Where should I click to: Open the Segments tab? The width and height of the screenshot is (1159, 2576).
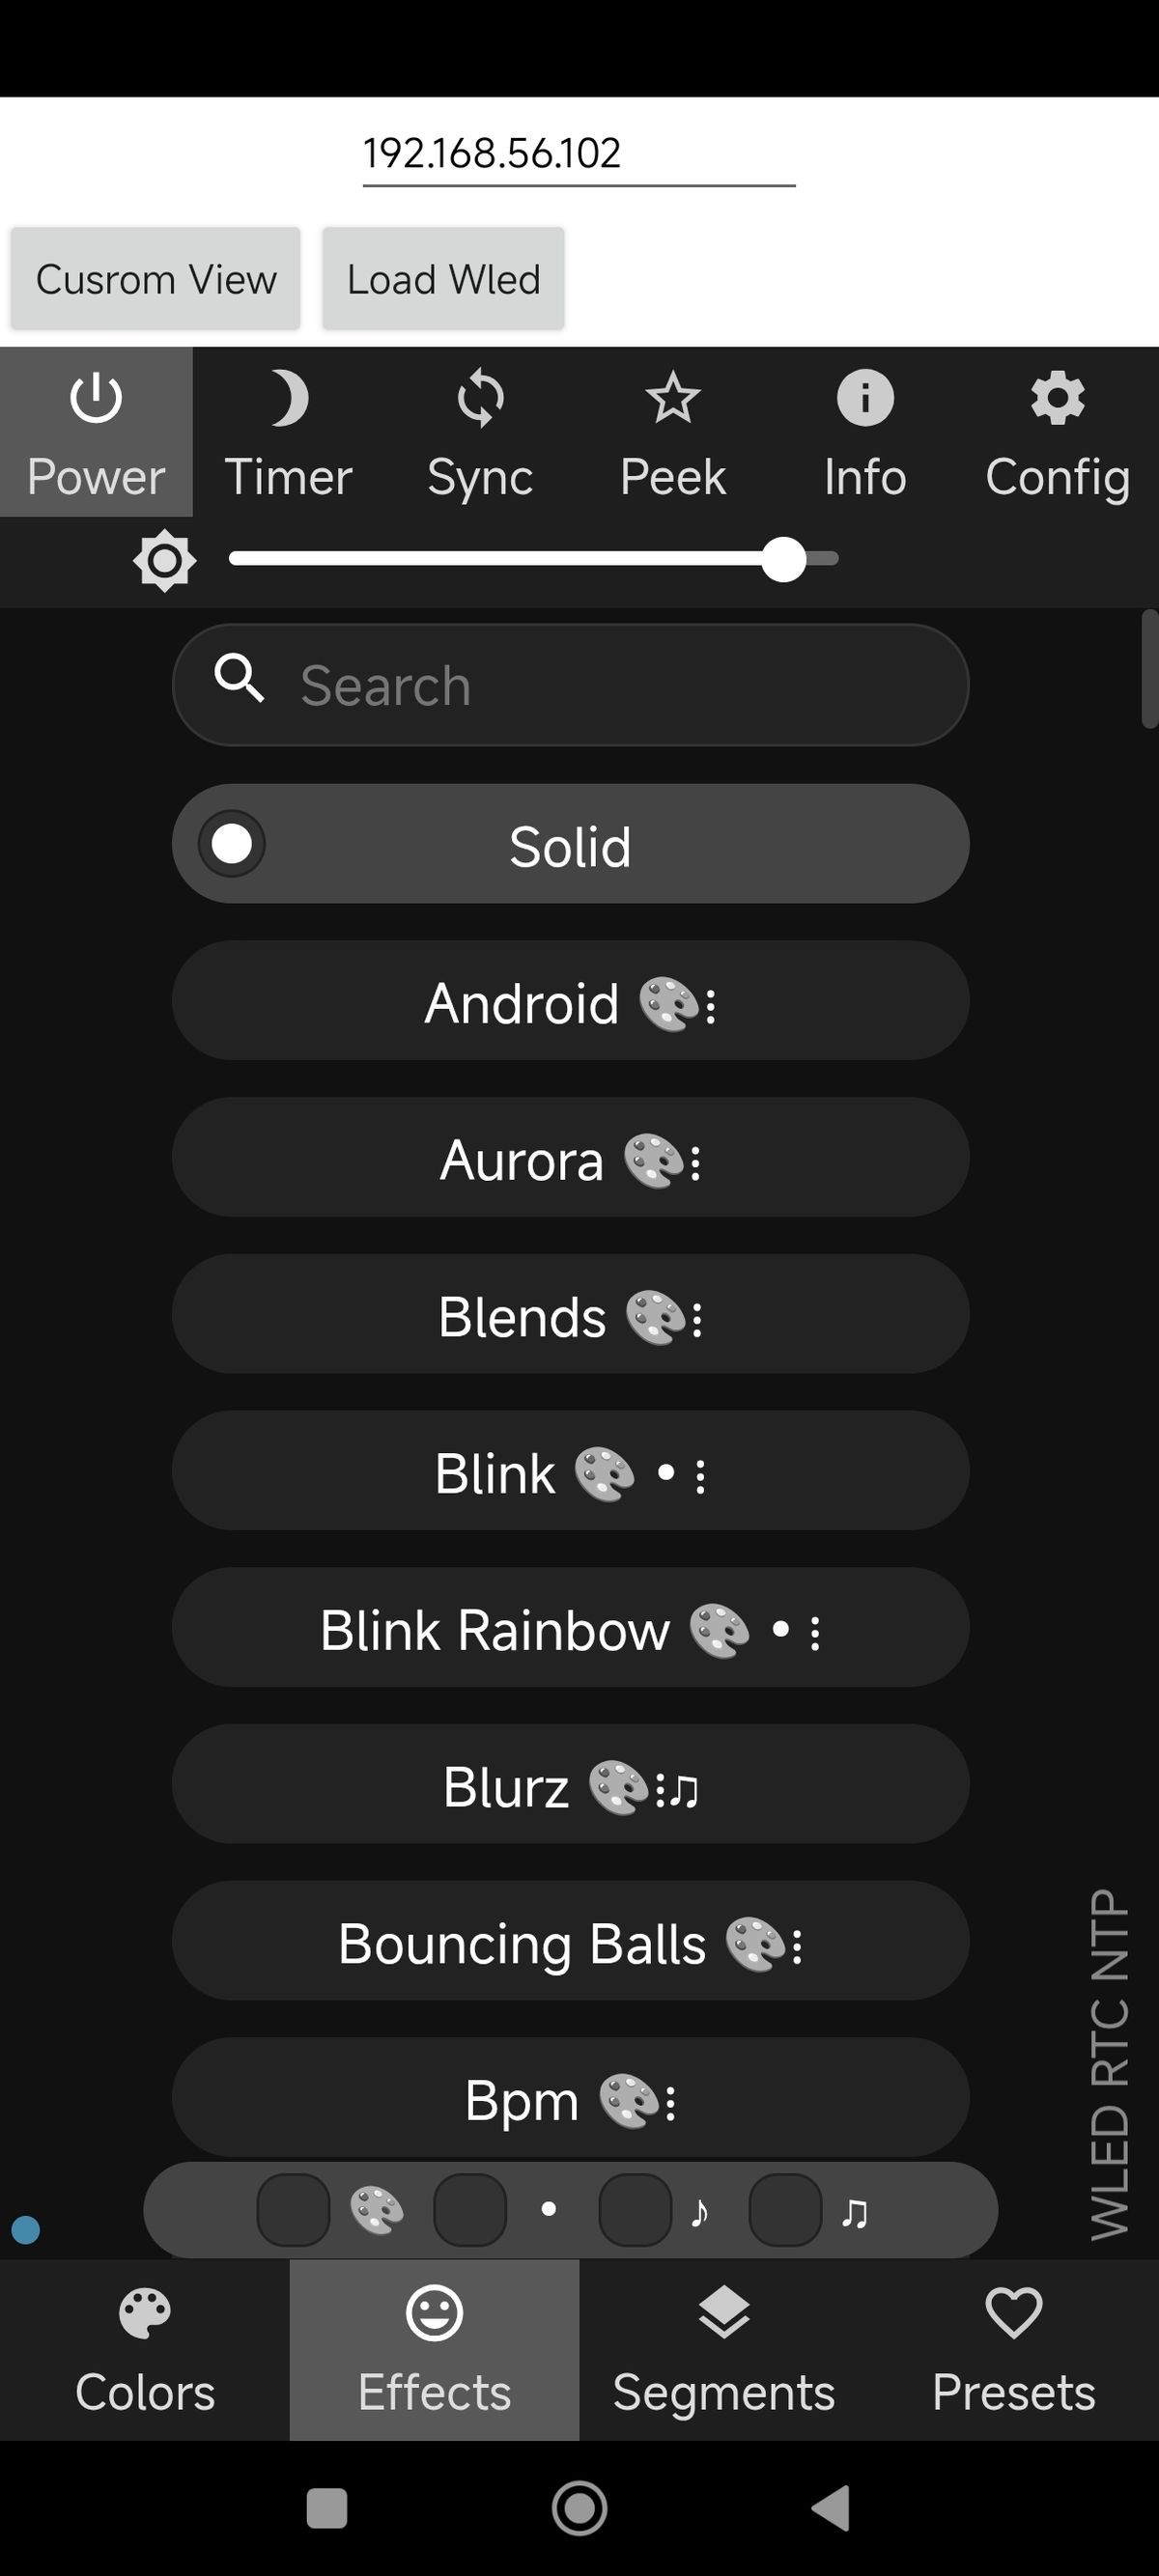point(724,2349)
